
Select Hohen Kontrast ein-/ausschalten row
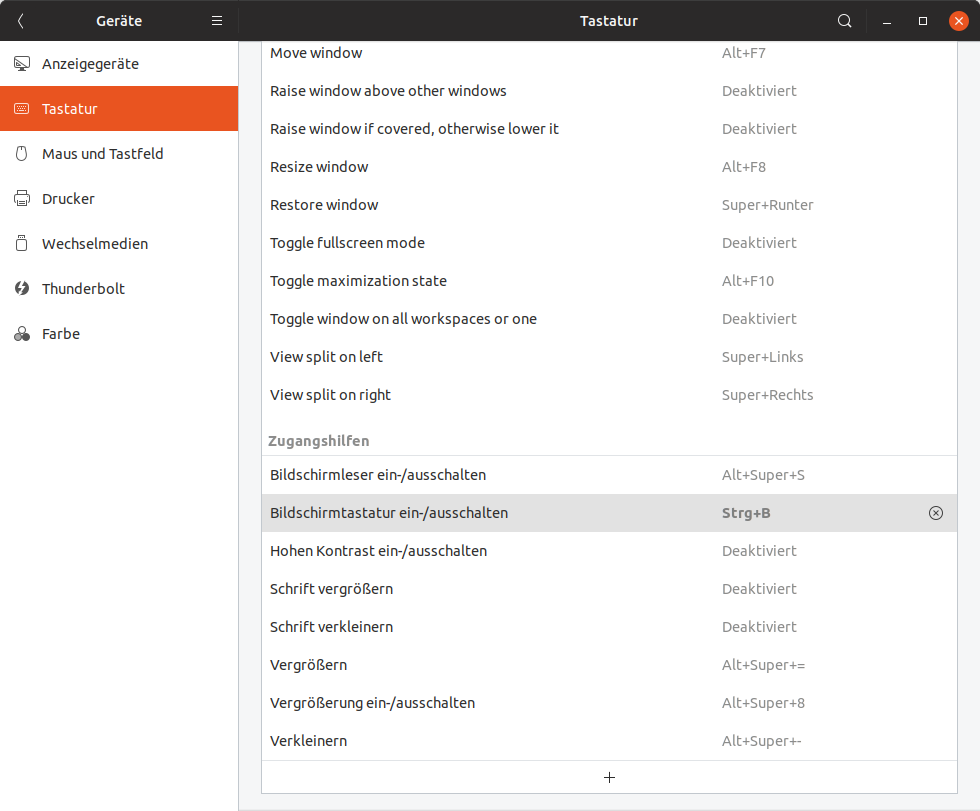[609, 551]
